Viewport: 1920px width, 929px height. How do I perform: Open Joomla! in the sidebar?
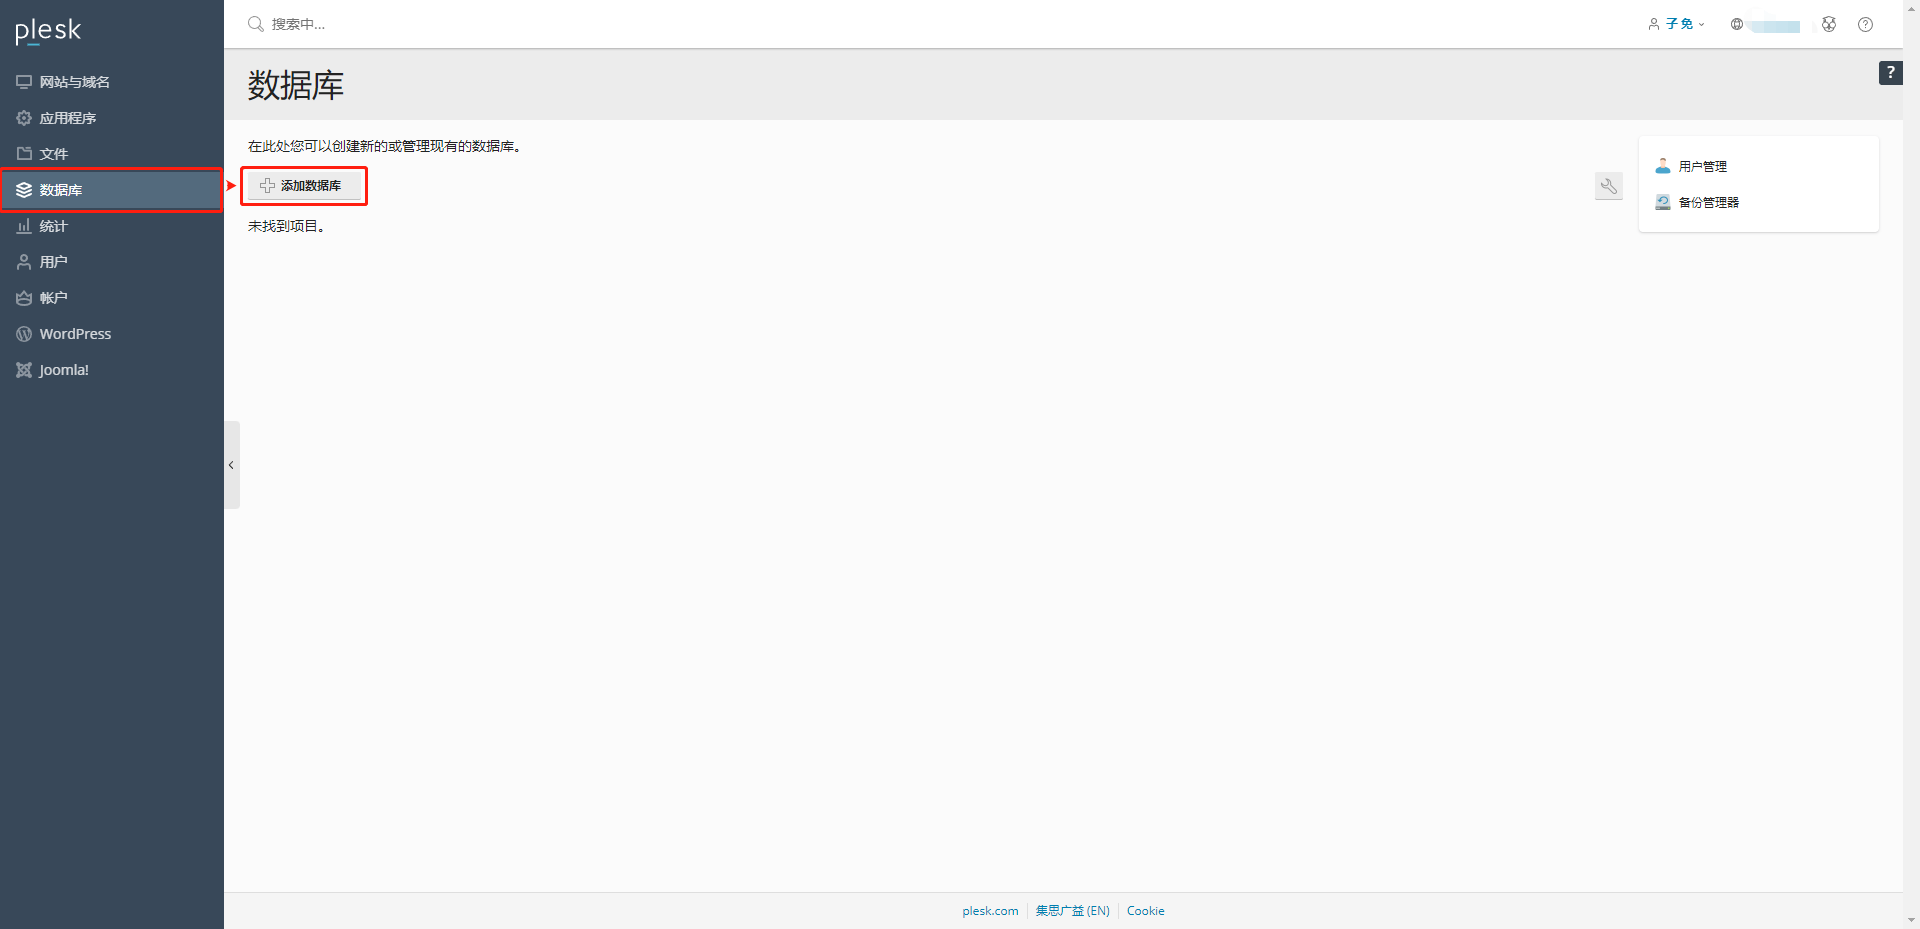[112, 370]
